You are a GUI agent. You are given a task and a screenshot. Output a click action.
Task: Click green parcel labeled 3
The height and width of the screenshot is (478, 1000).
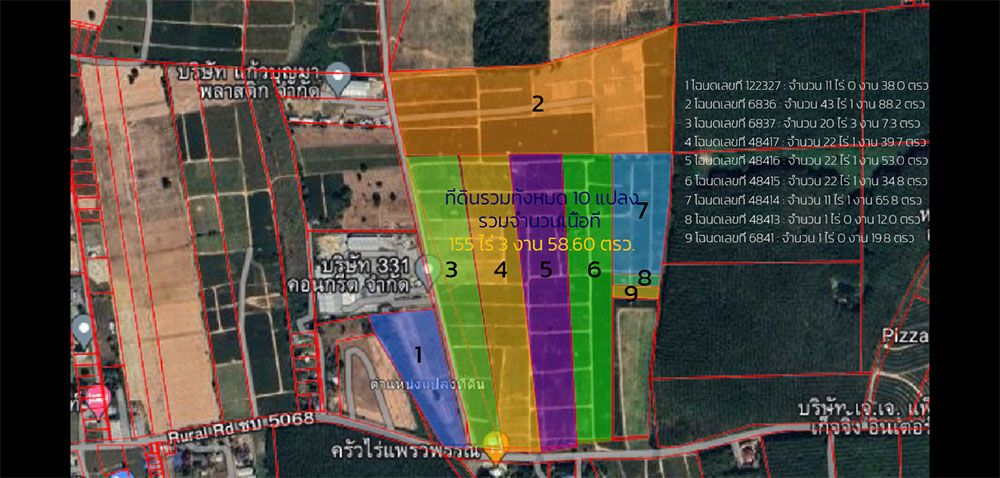pyautogui.click(x=452, y=269)
